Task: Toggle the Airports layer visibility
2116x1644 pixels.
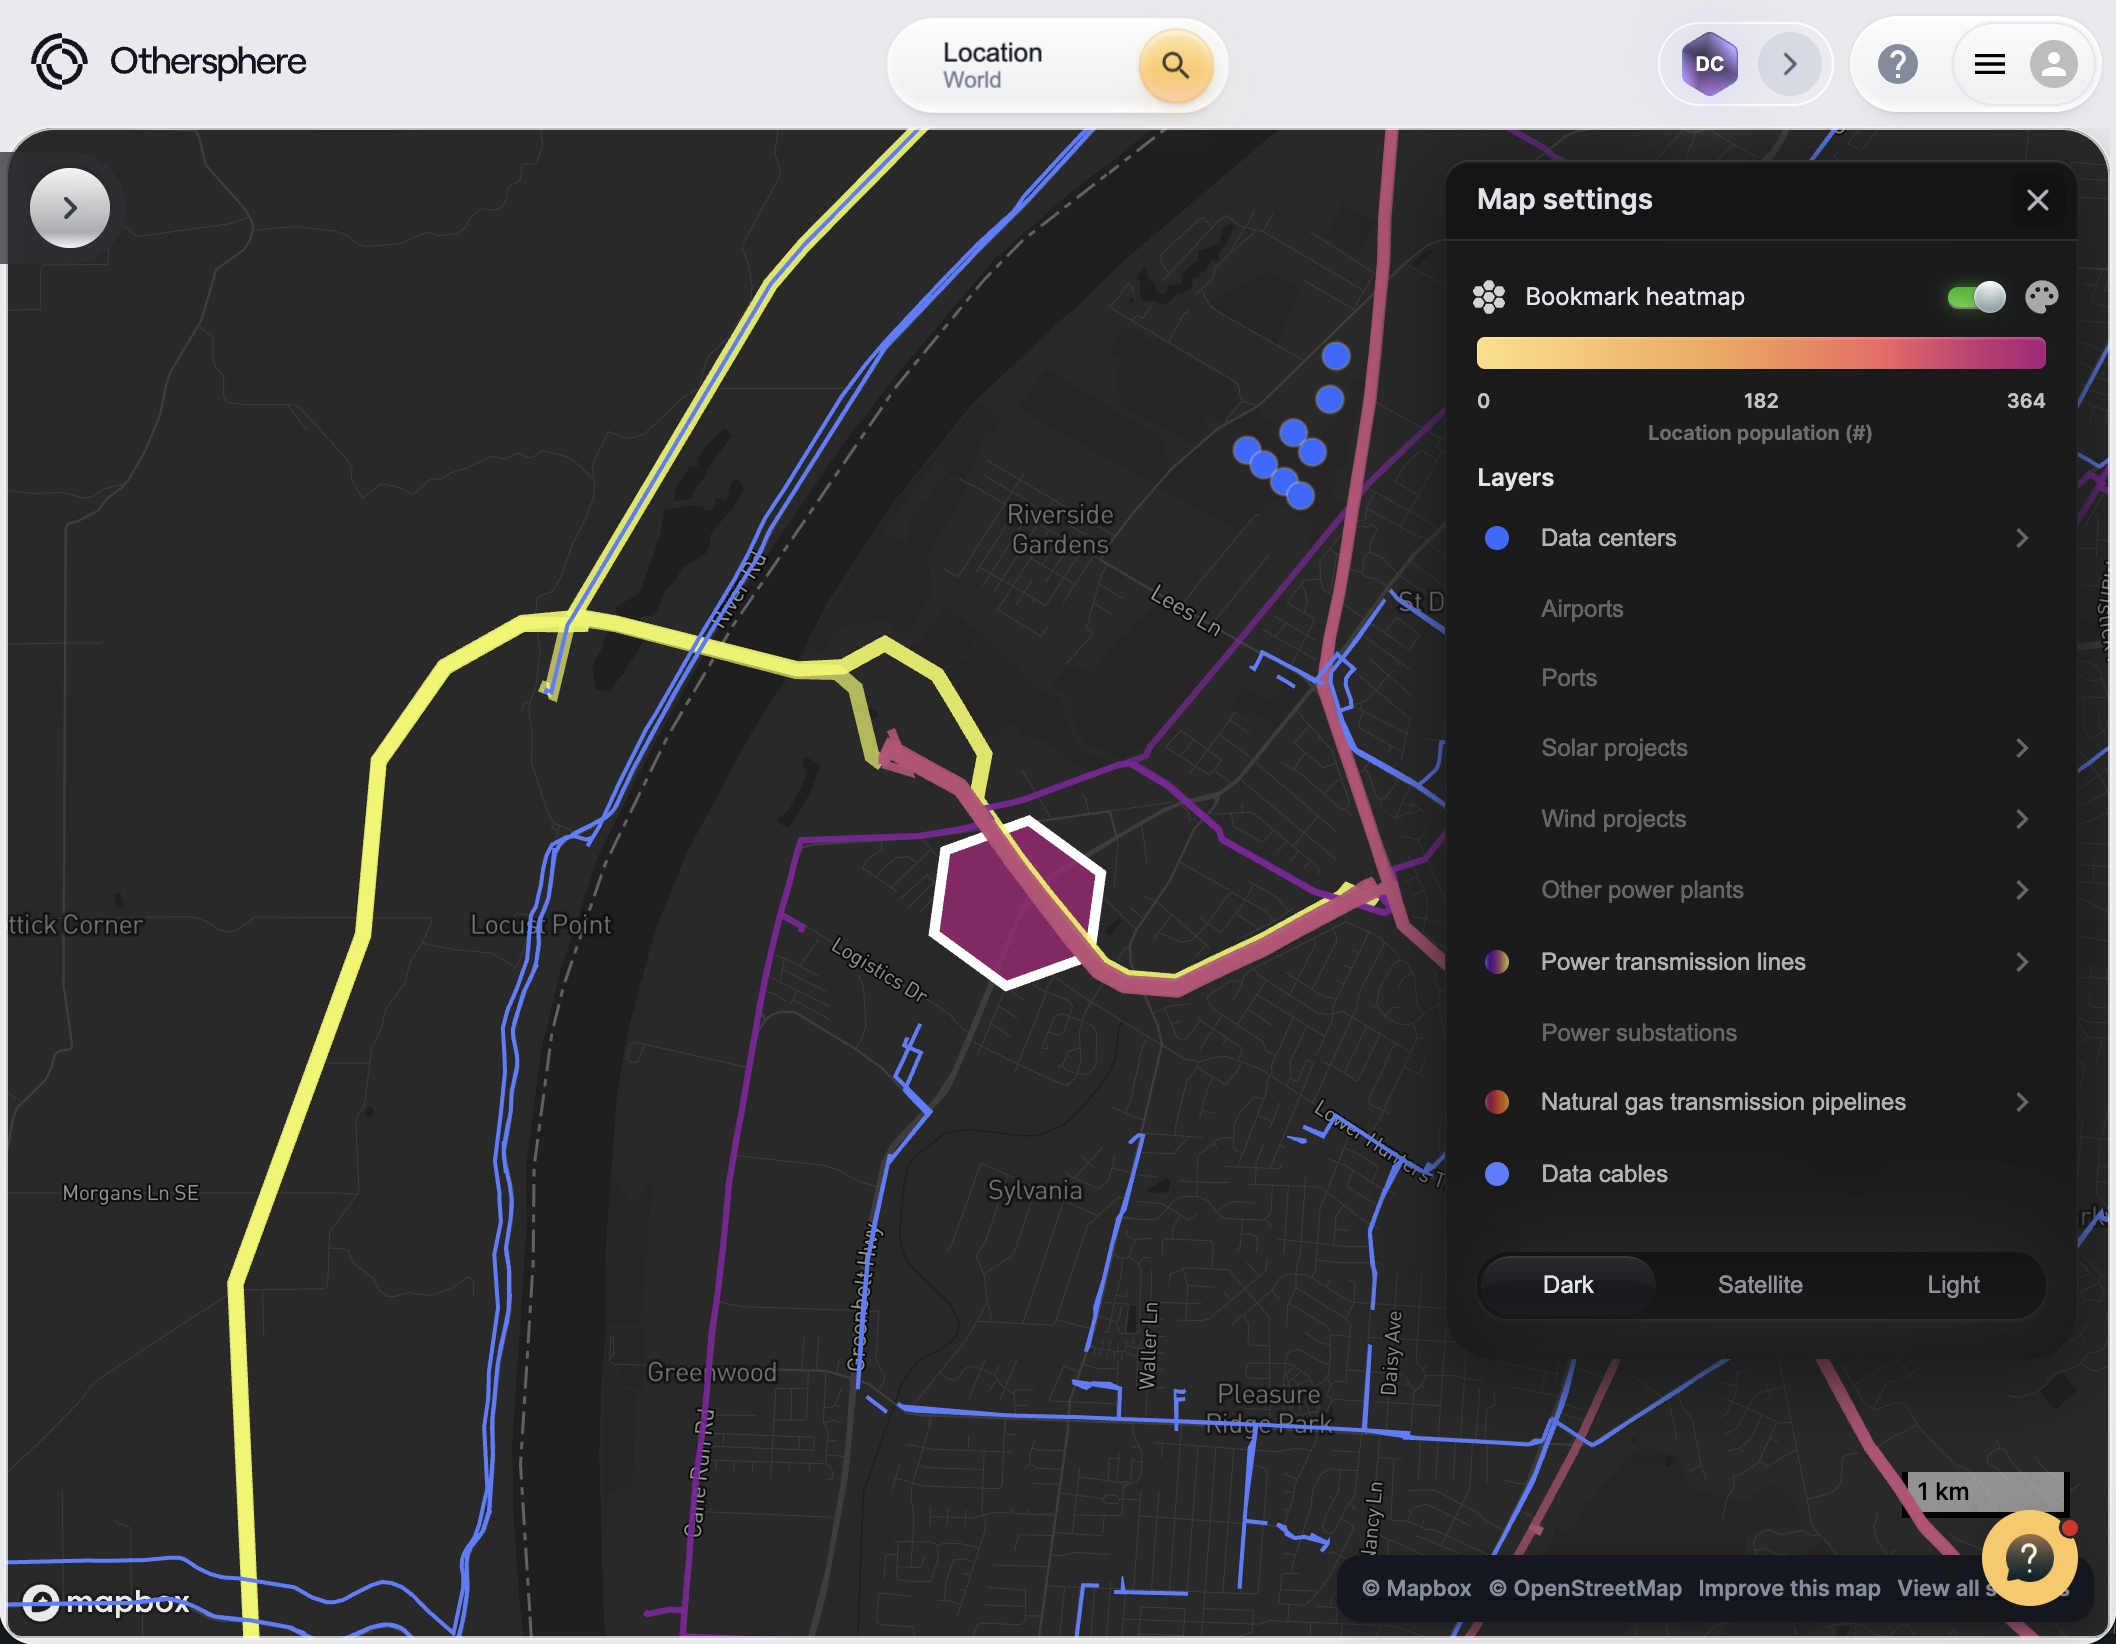Action: [x=1582, y=609]
